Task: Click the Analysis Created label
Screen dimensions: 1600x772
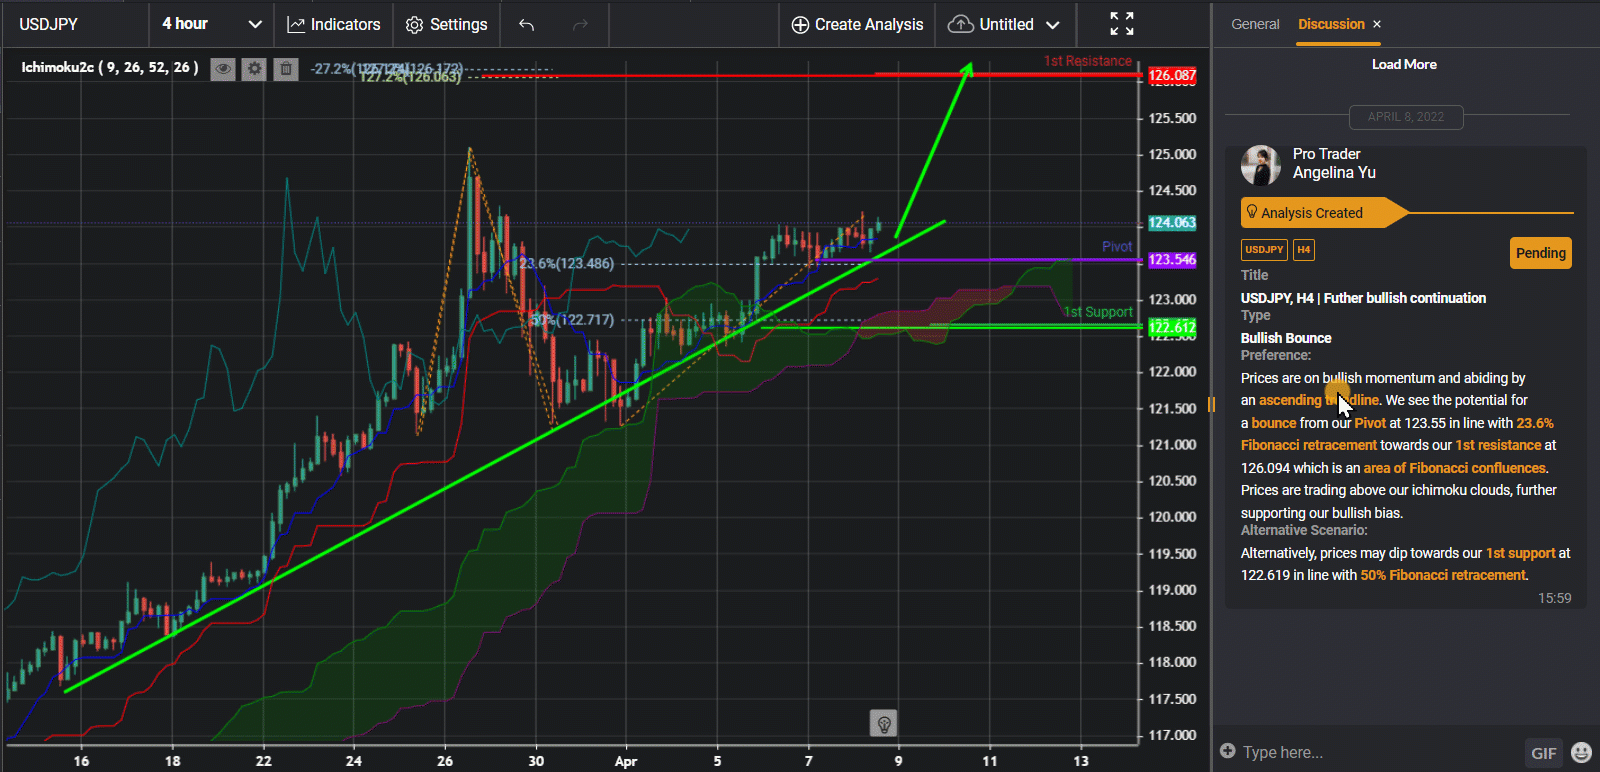Action: (x=1311, y=213)
